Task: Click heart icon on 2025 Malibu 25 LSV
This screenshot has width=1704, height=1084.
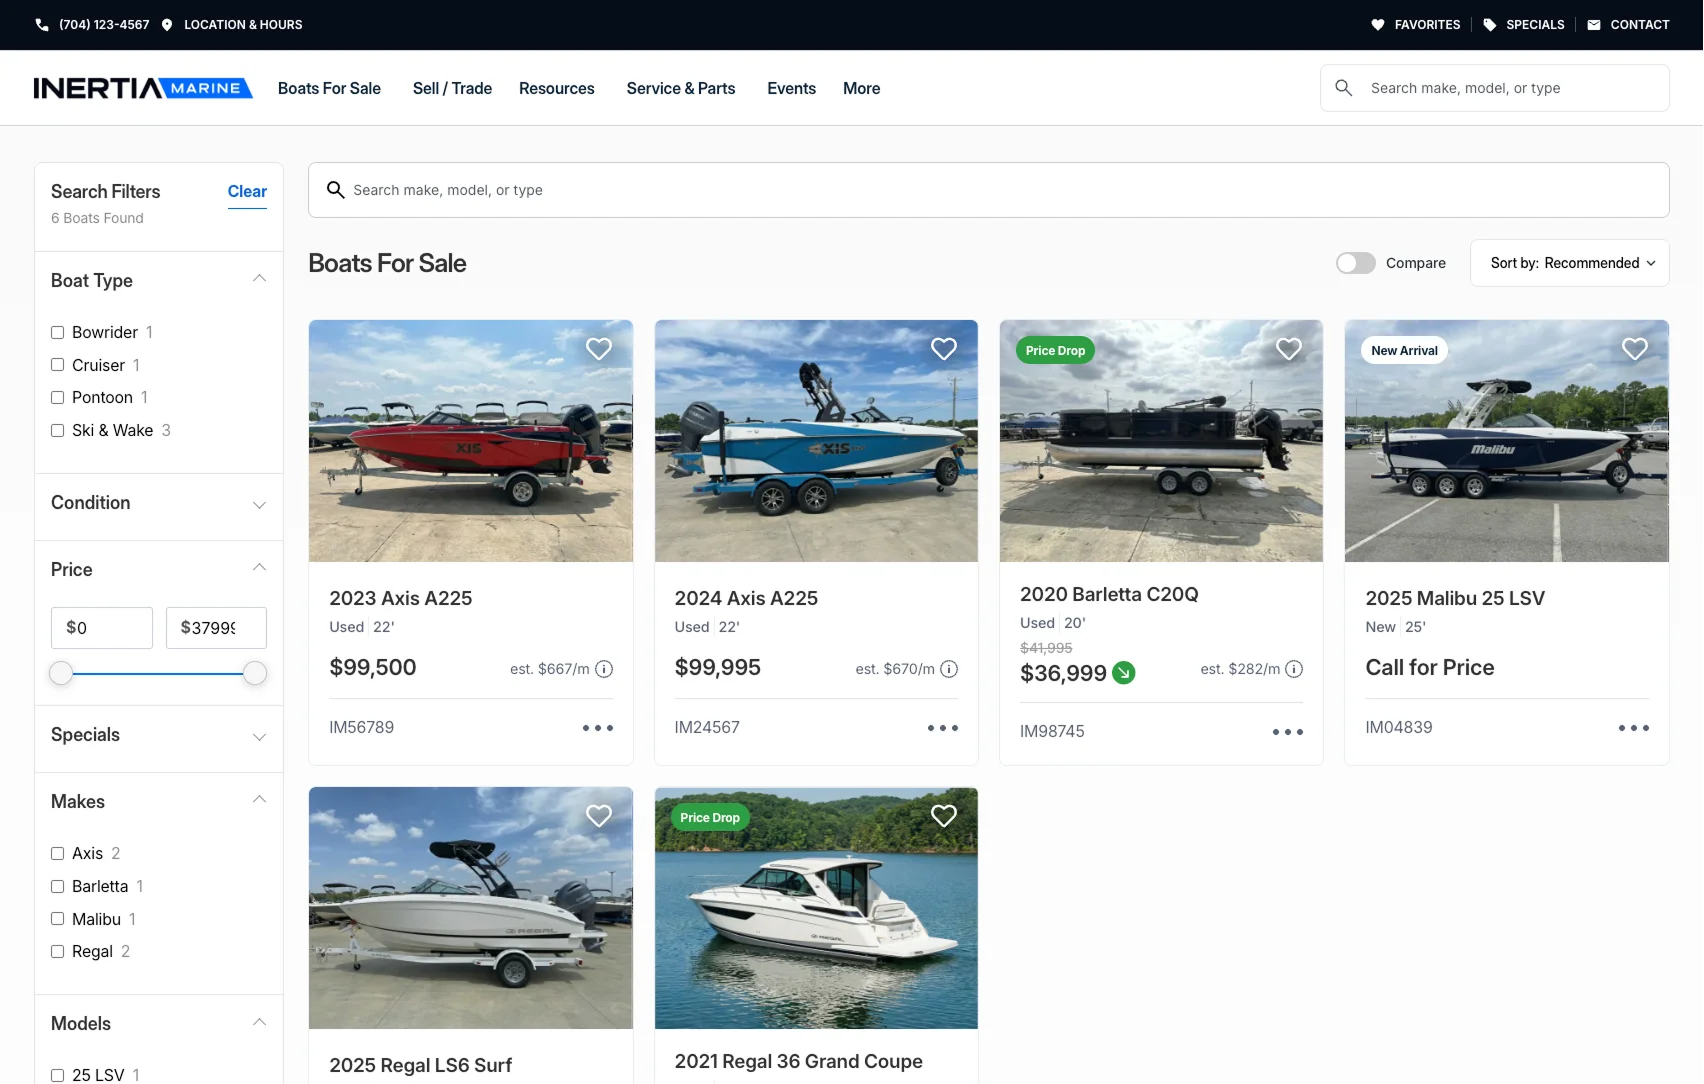Action: [1634, 349]
